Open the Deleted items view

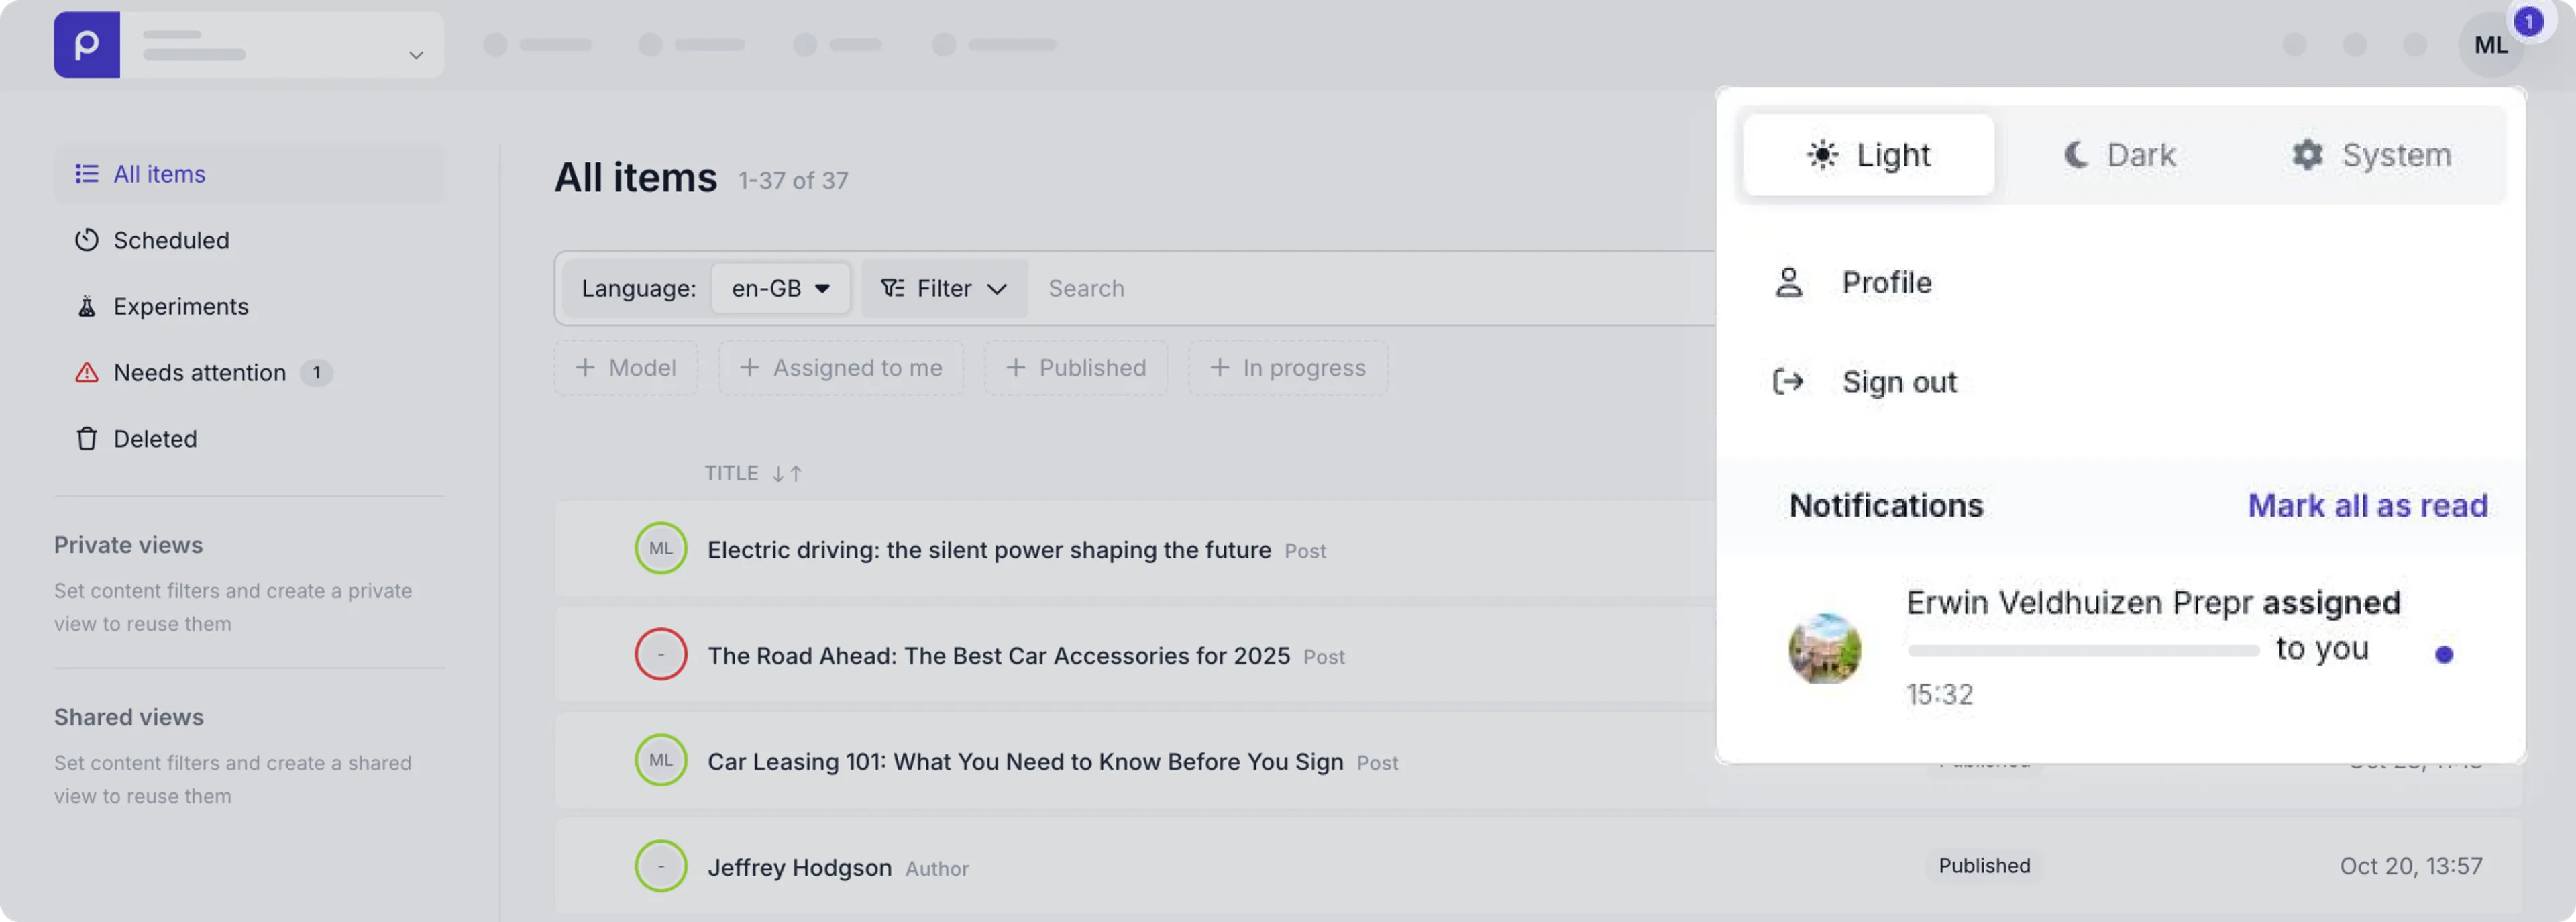point(155,438)
